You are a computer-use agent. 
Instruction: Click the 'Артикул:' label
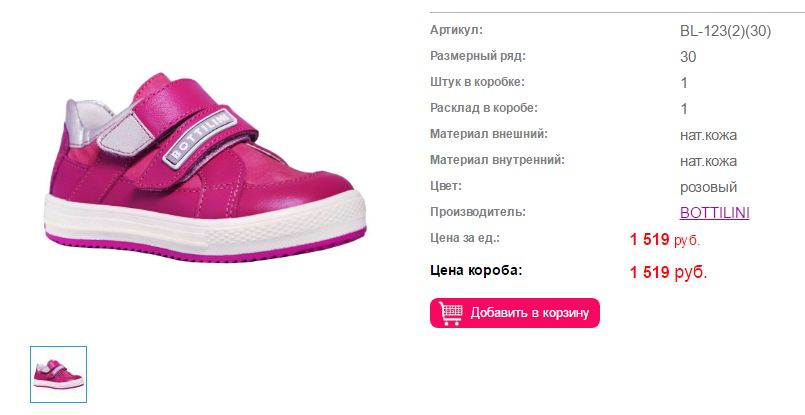coord(456,30)
